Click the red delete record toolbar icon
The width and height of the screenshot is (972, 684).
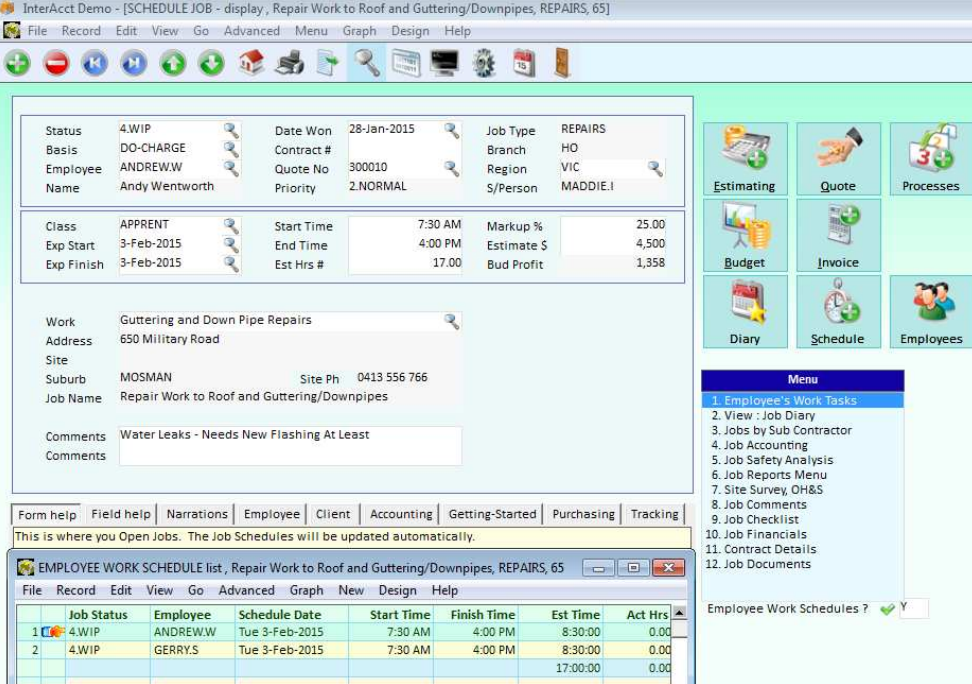pyautogui.click(x=56, y=63)
